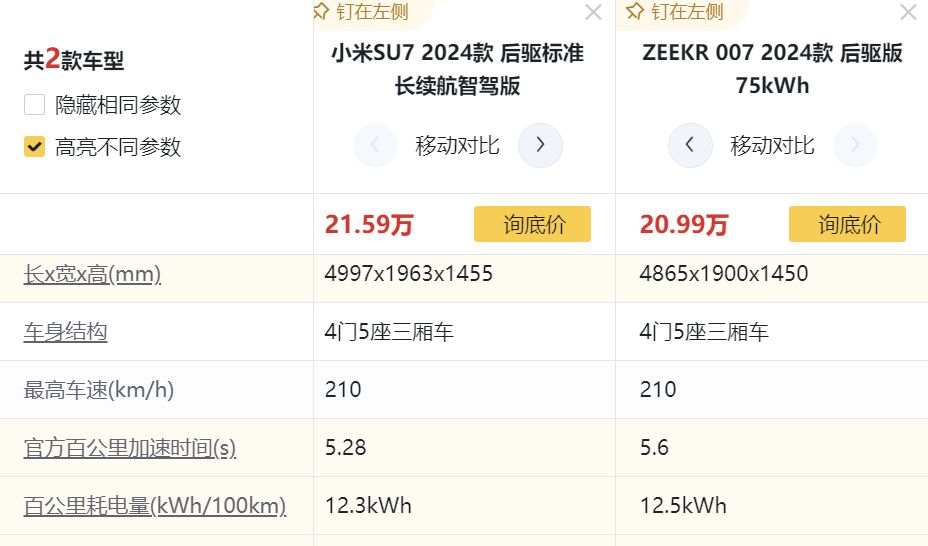Uncheck 高亮不同参数 checkbox
The width and height of the screenshot is (928, 546).
click(35, 147)
